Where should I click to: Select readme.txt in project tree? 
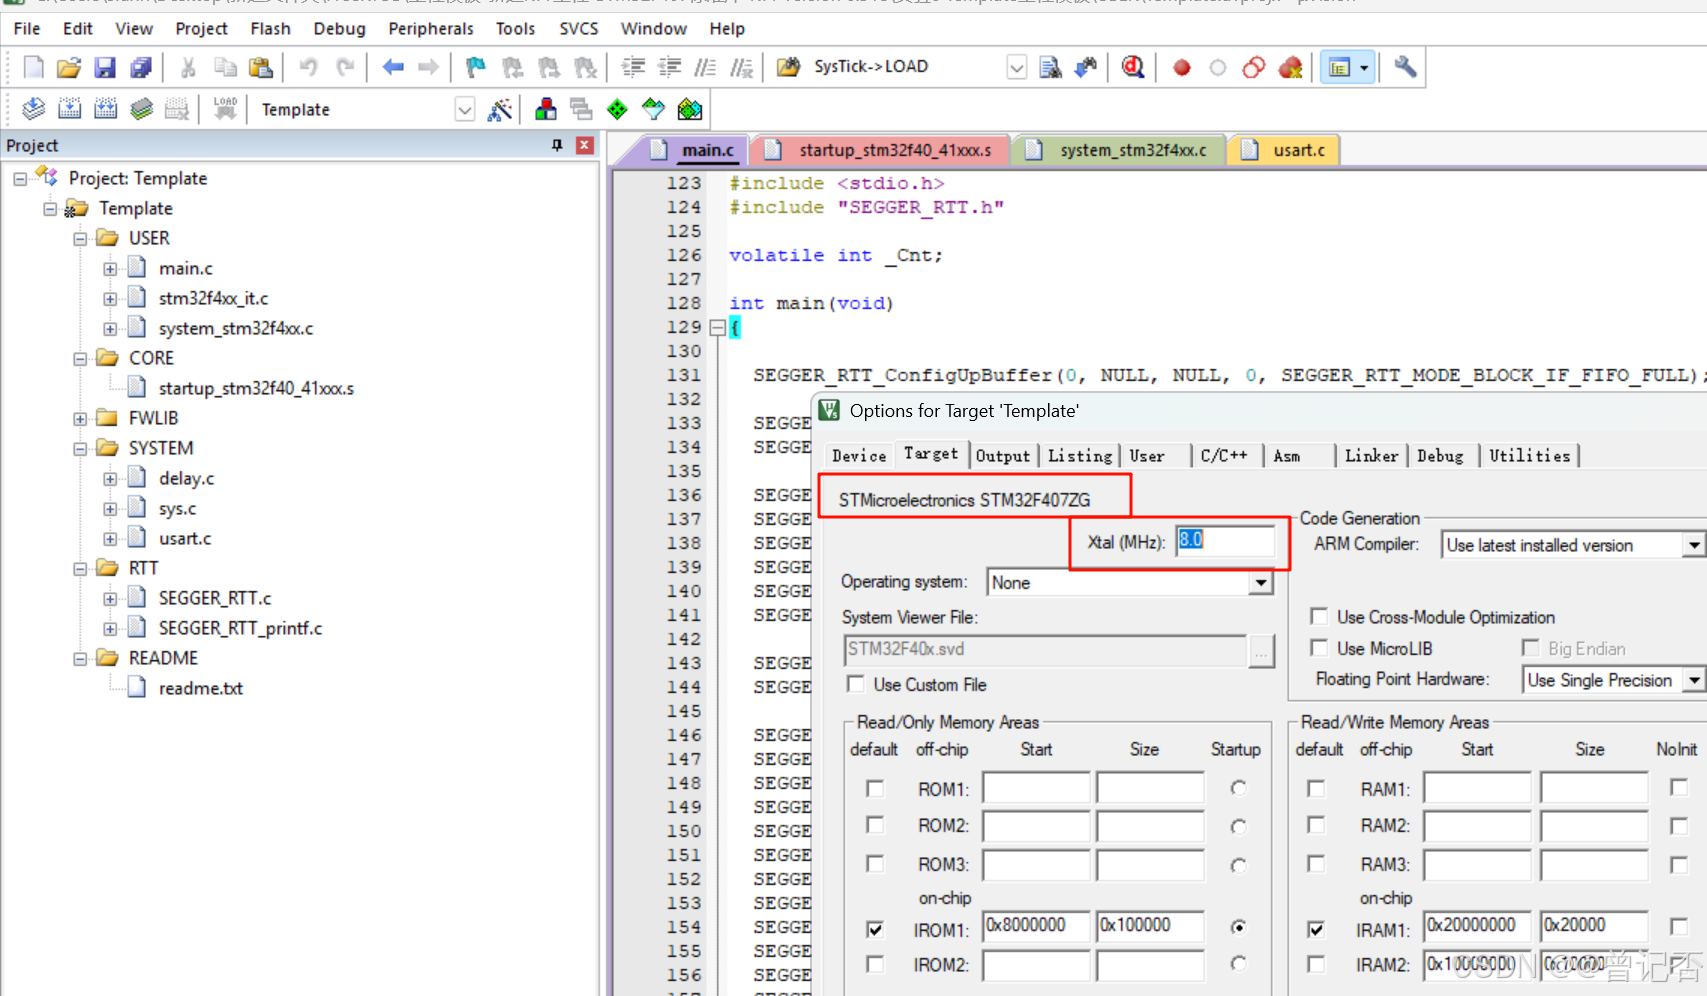(x=200, y=688)
